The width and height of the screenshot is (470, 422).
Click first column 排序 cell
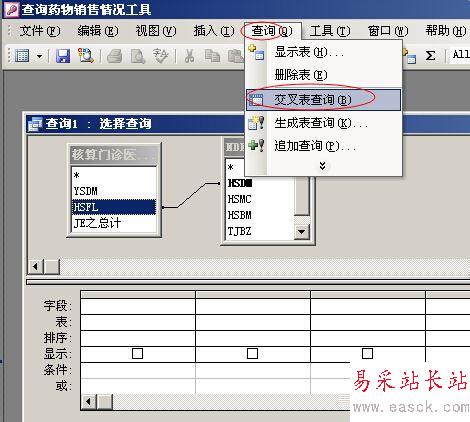(138, 338)
